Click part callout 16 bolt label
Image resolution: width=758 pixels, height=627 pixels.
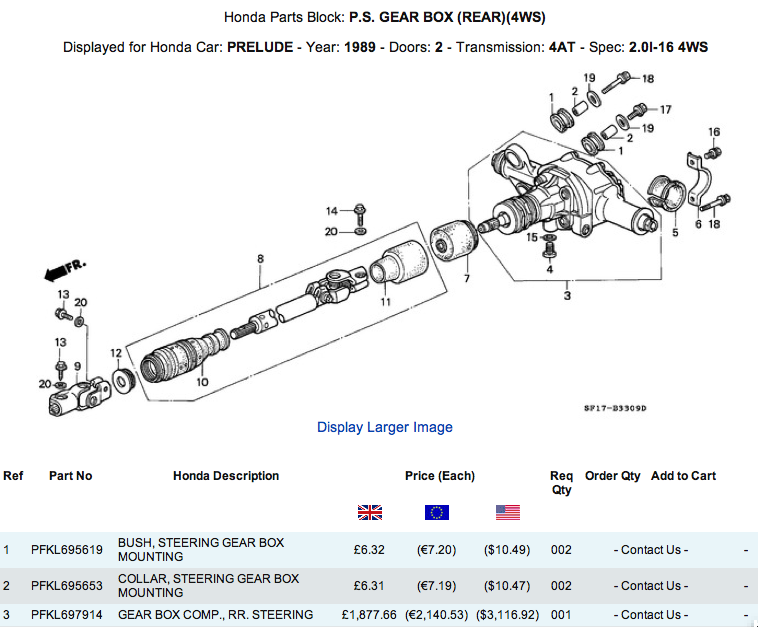[714, 132]
